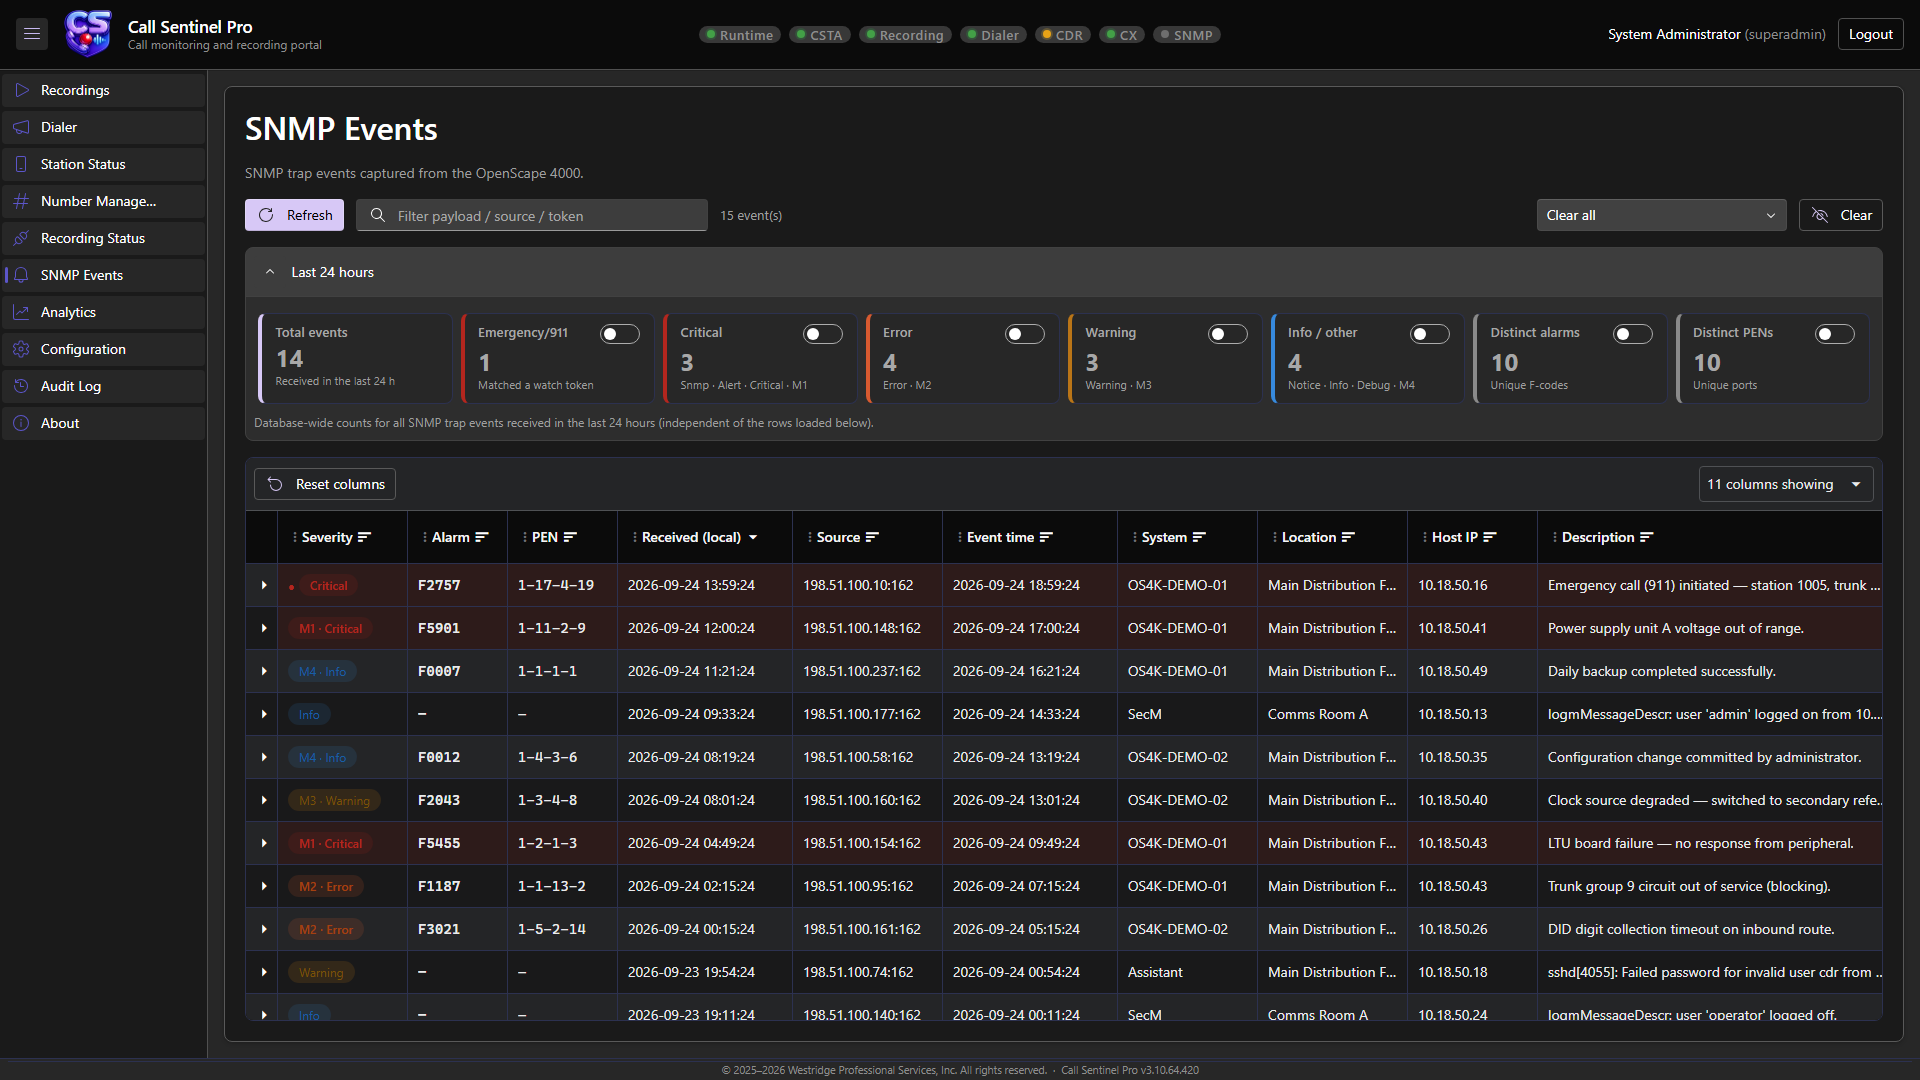This screenshot has height=1080, width=1920.
Task: Click the Severity column sort icon
Action: [364, 537]
